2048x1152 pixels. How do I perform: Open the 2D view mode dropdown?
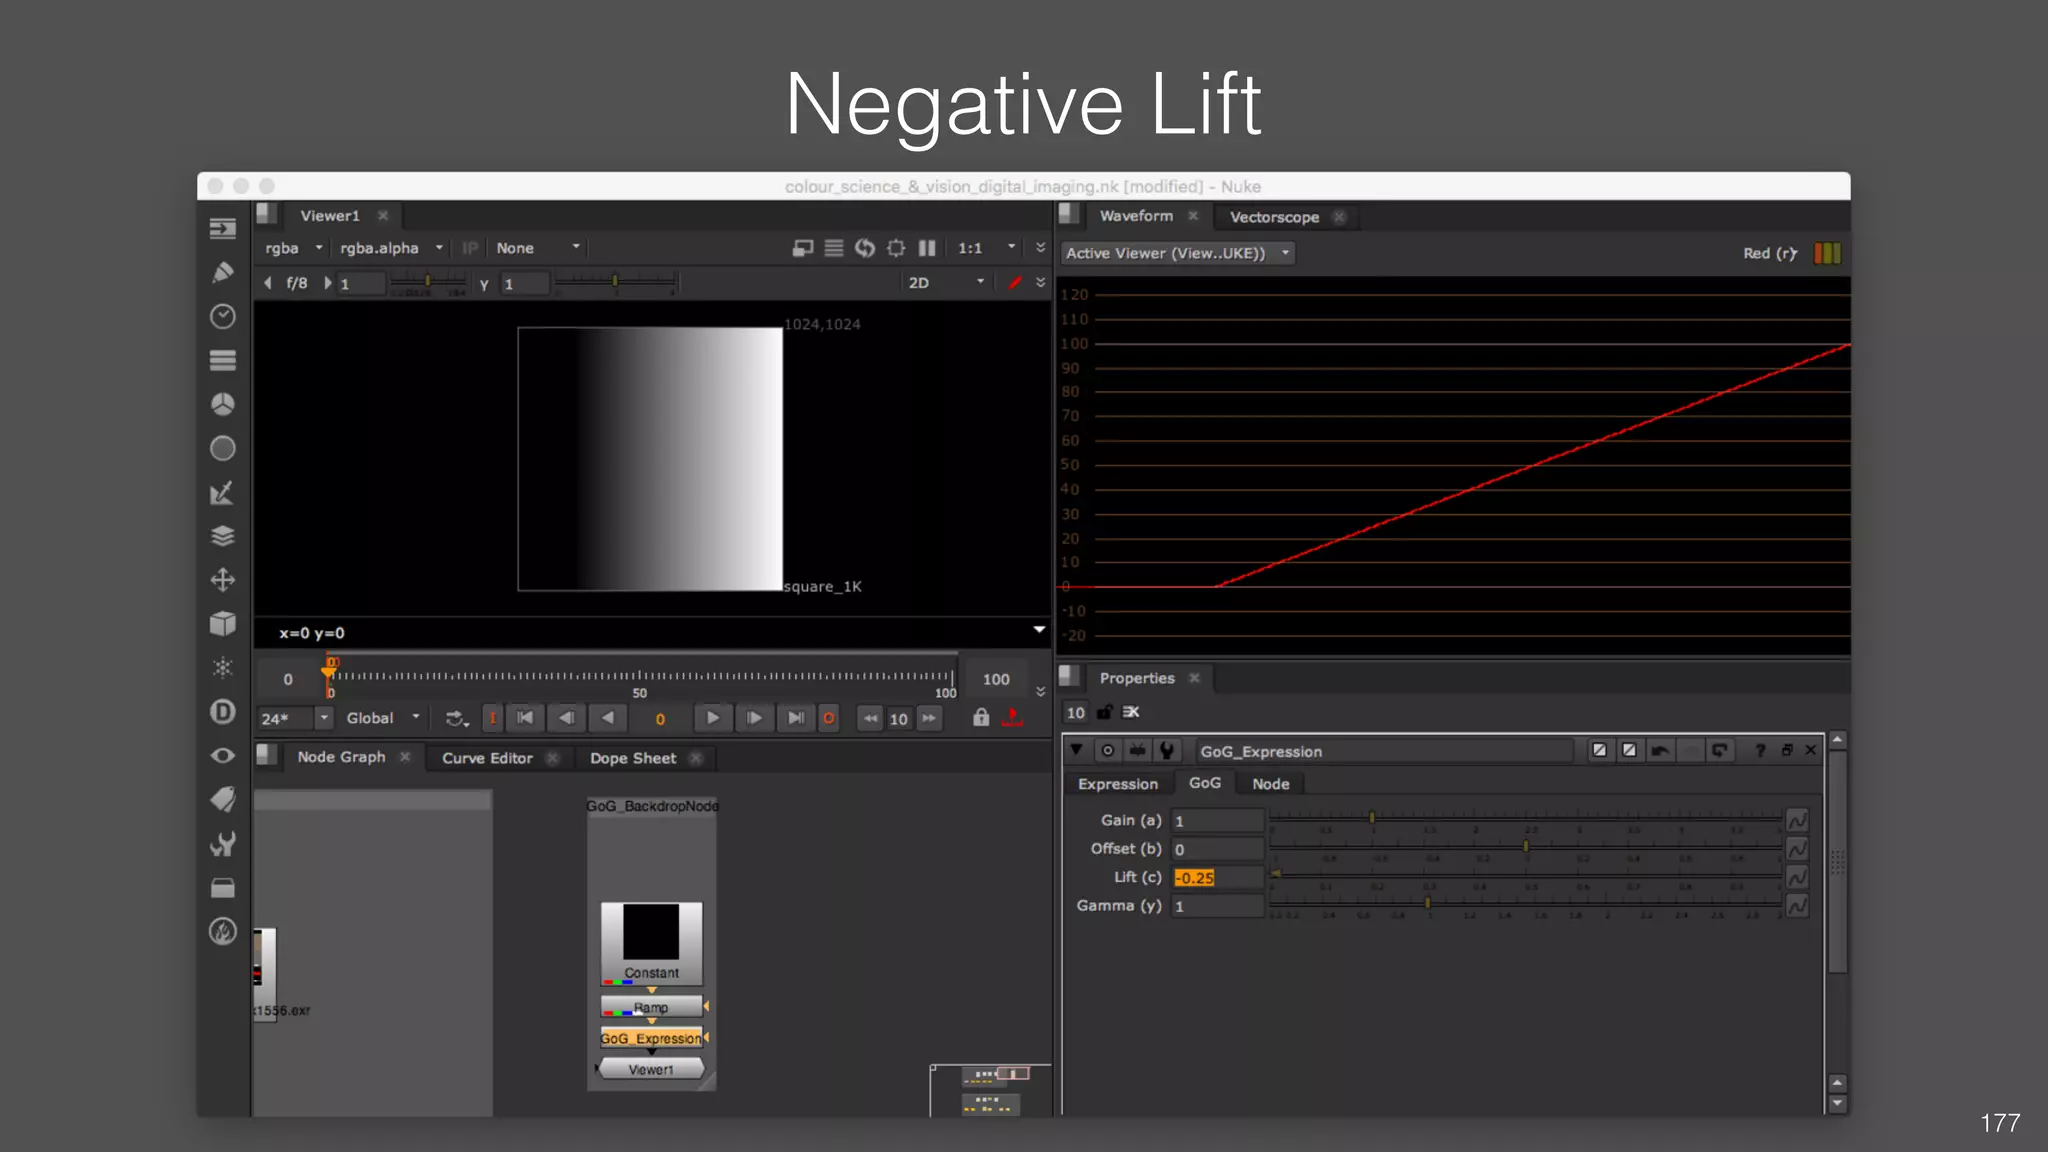pyautogui.click(x=946, y=283)
